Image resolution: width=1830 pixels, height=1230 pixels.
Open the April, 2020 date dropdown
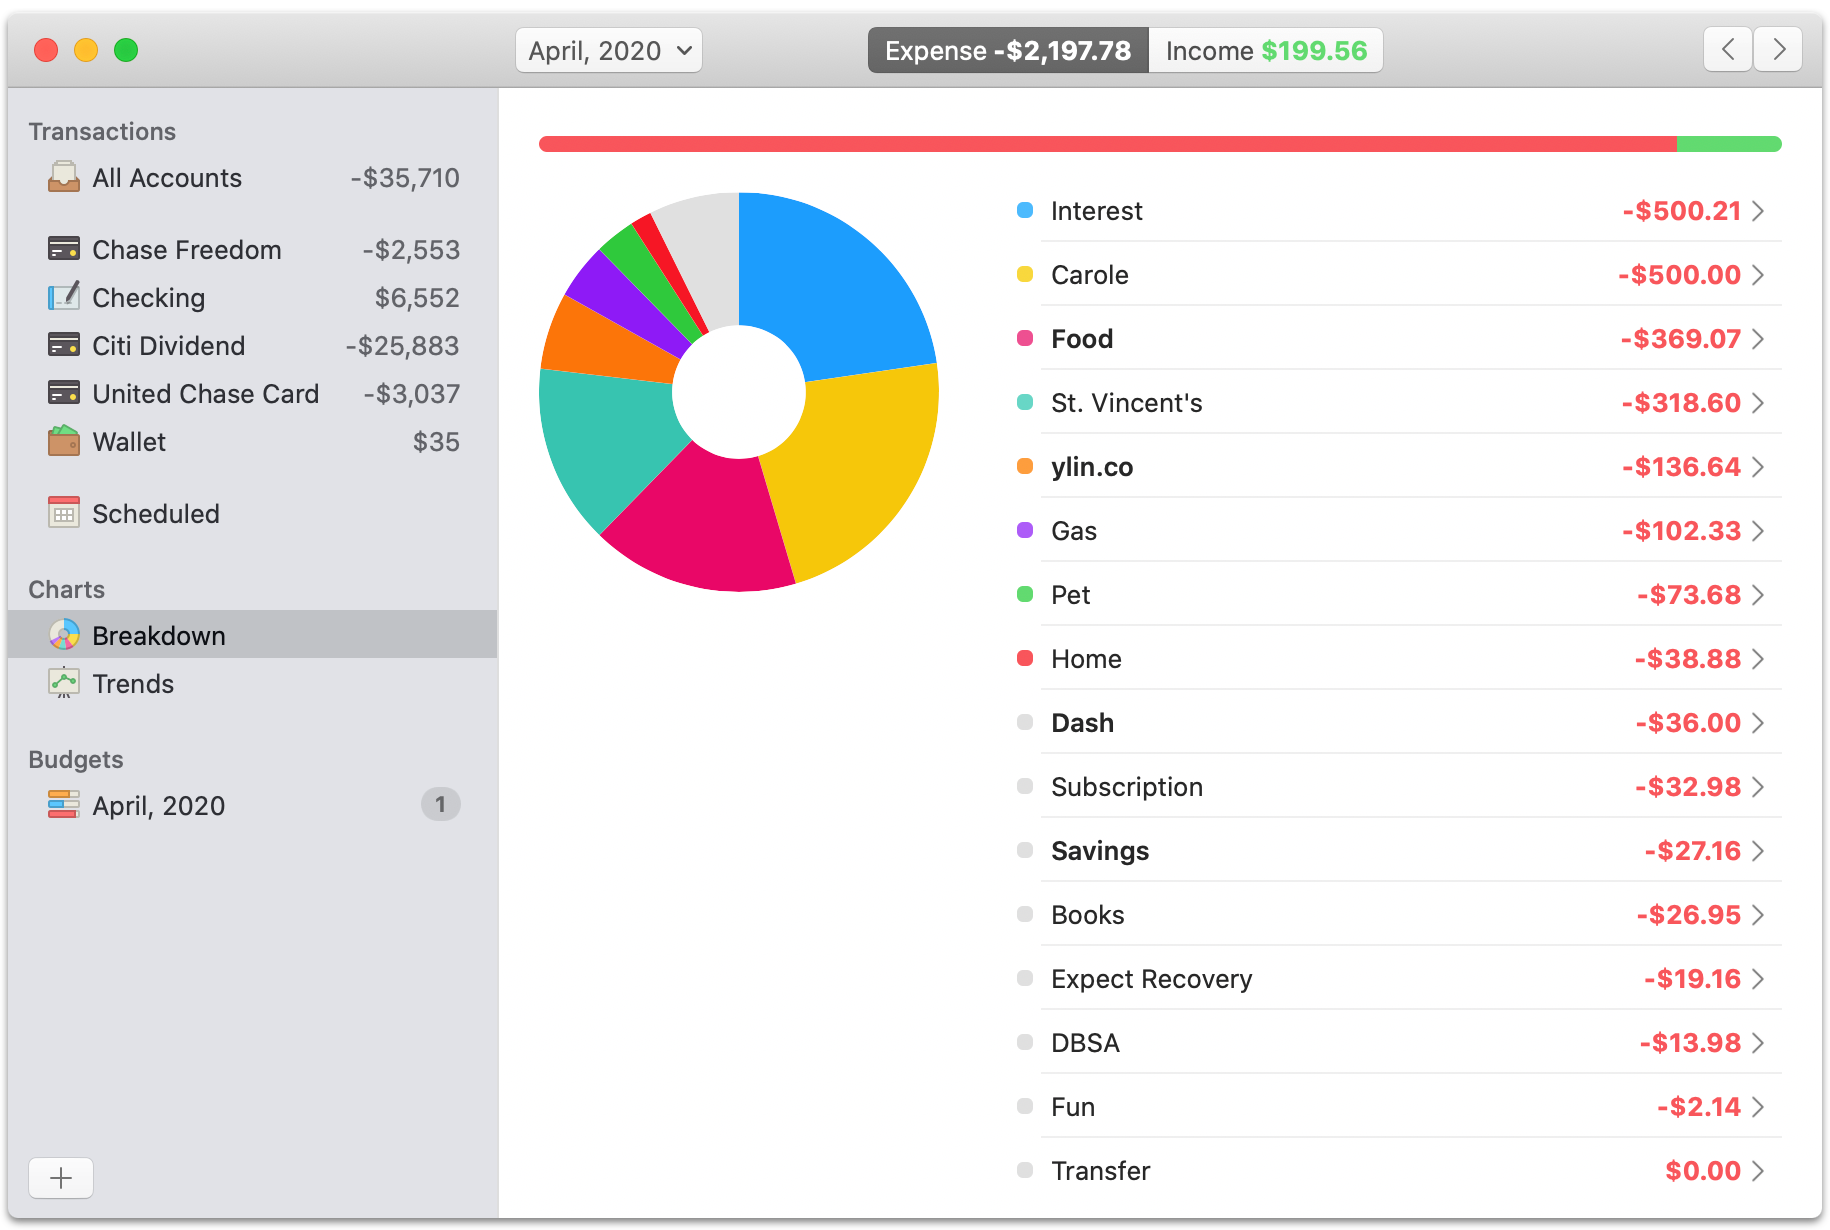(608, 49)
